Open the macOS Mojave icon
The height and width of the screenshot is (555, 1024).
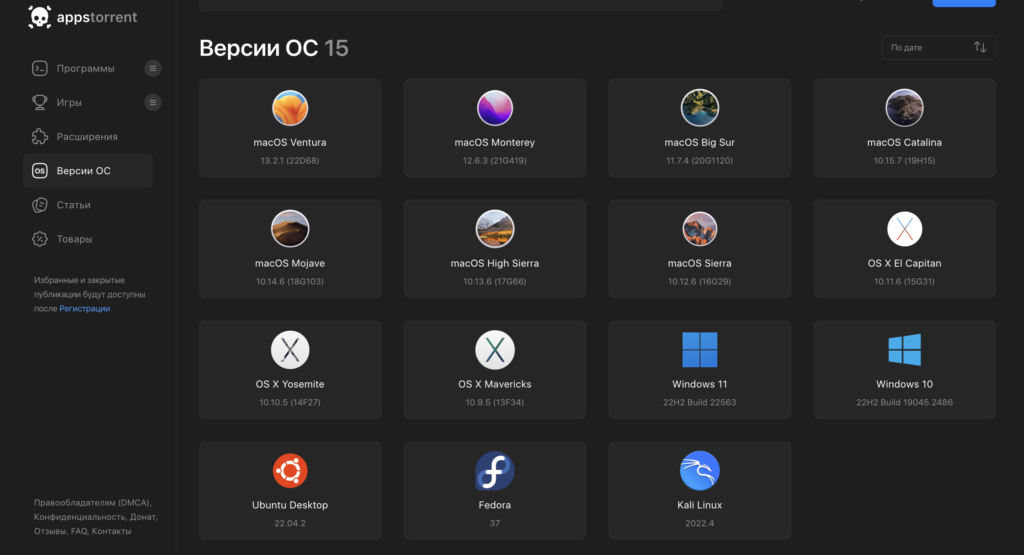point(290,229)
